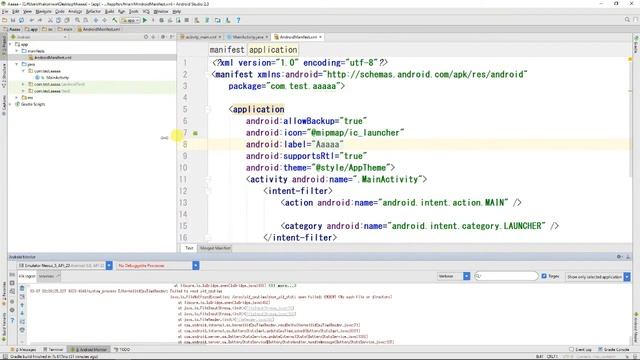This screenshot has height=360, width=640.
Task: Open the Refactor menu
Action: (x=93, y=11)
